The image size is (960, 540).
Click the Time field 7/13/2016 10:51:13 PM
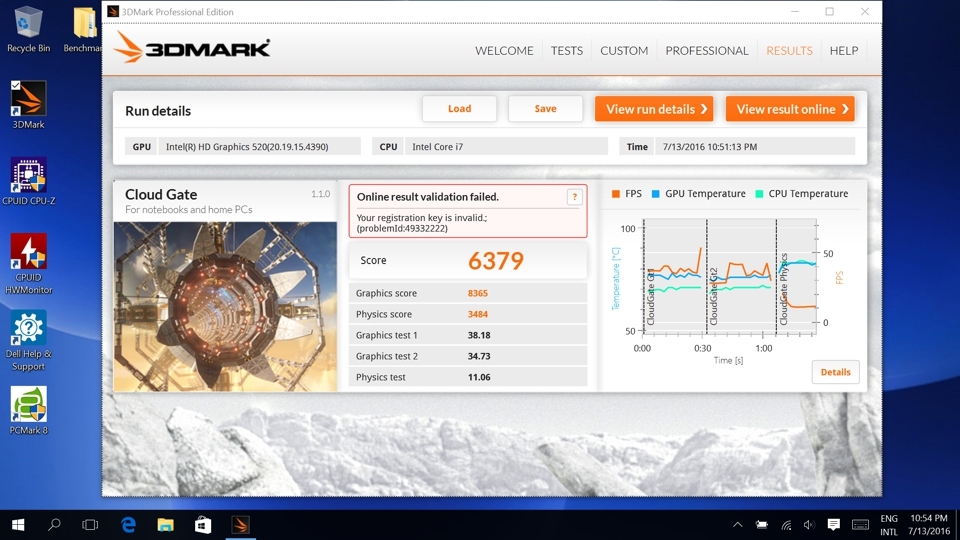pyautogui.click(x=755, y=147)
